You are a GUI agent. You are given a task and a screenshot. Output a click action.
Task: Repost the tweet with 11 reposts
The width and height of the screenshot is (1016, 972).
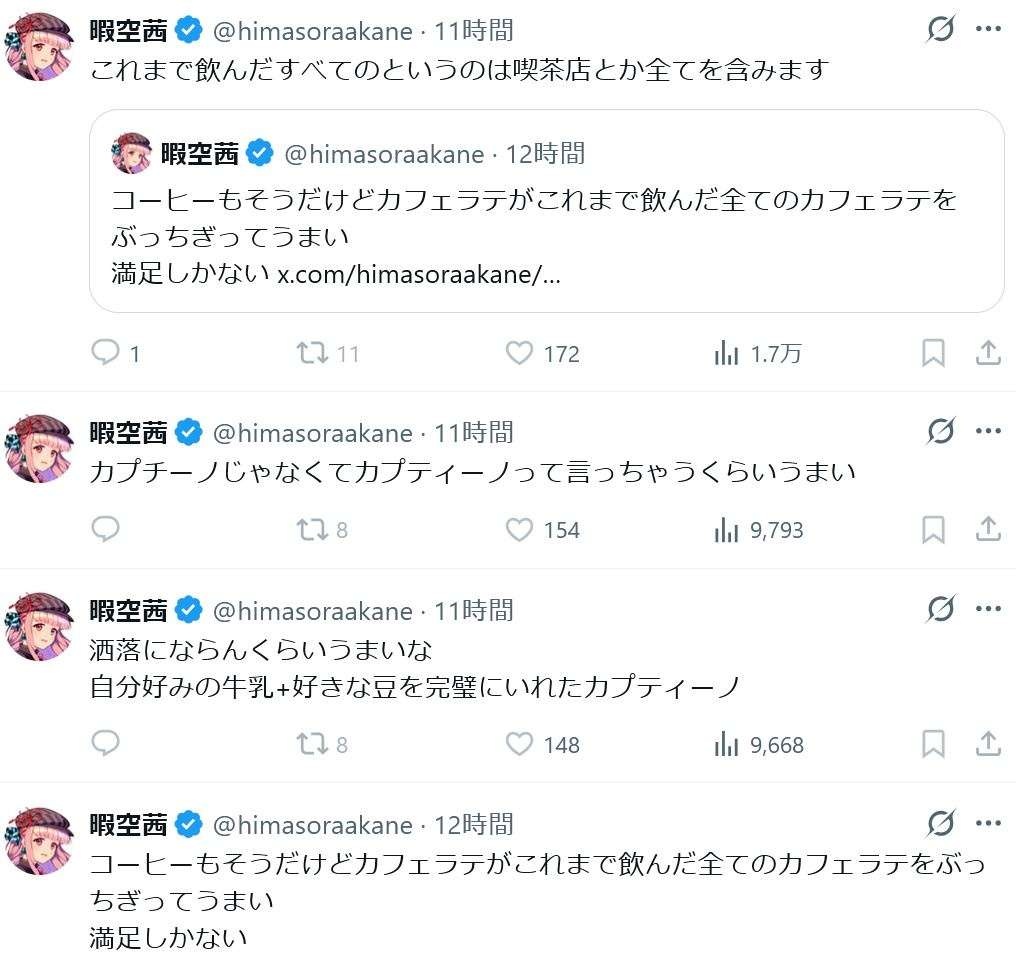314,353
